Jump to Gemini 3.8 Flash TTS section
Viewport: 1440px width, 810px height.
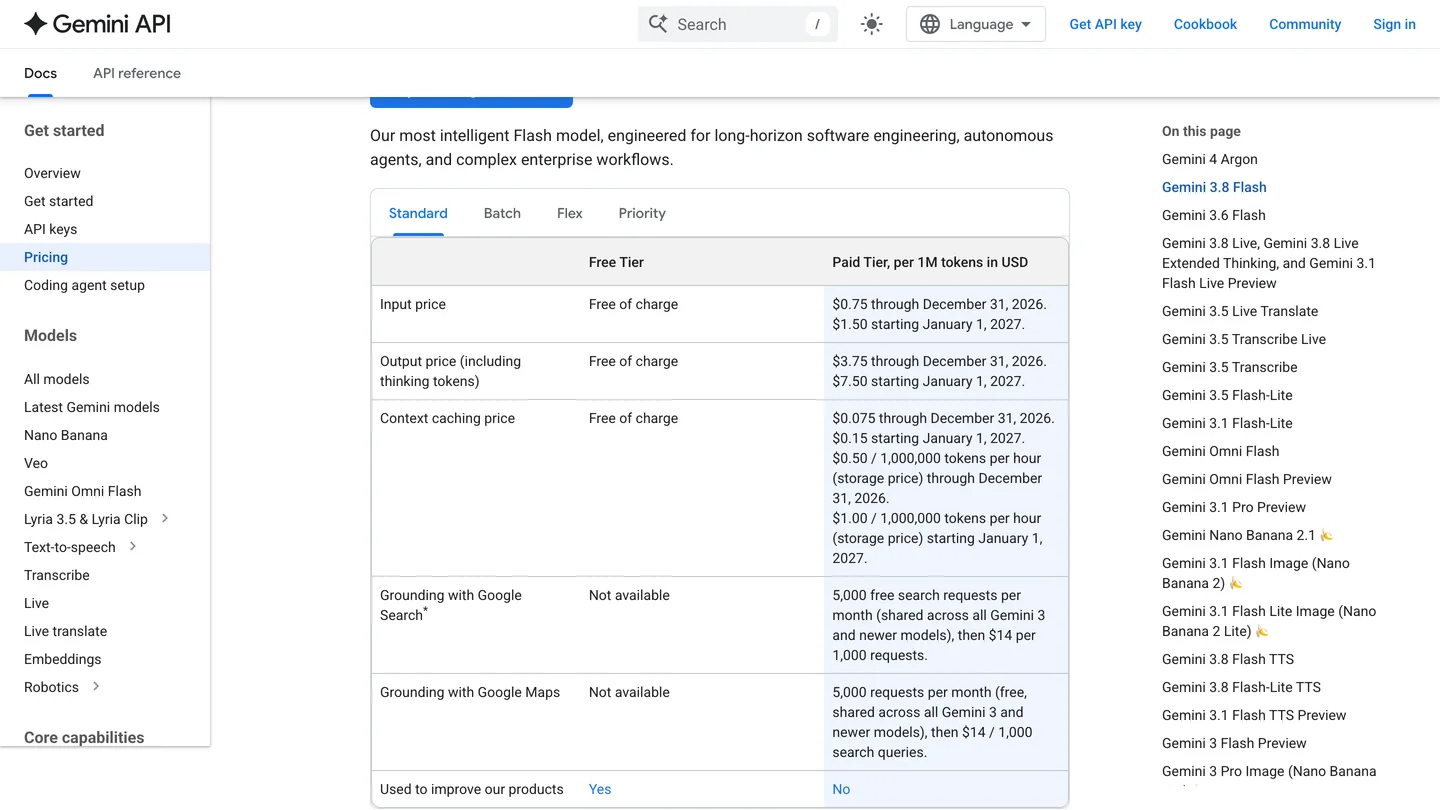pyautogui.click(x=1228, y=659)
